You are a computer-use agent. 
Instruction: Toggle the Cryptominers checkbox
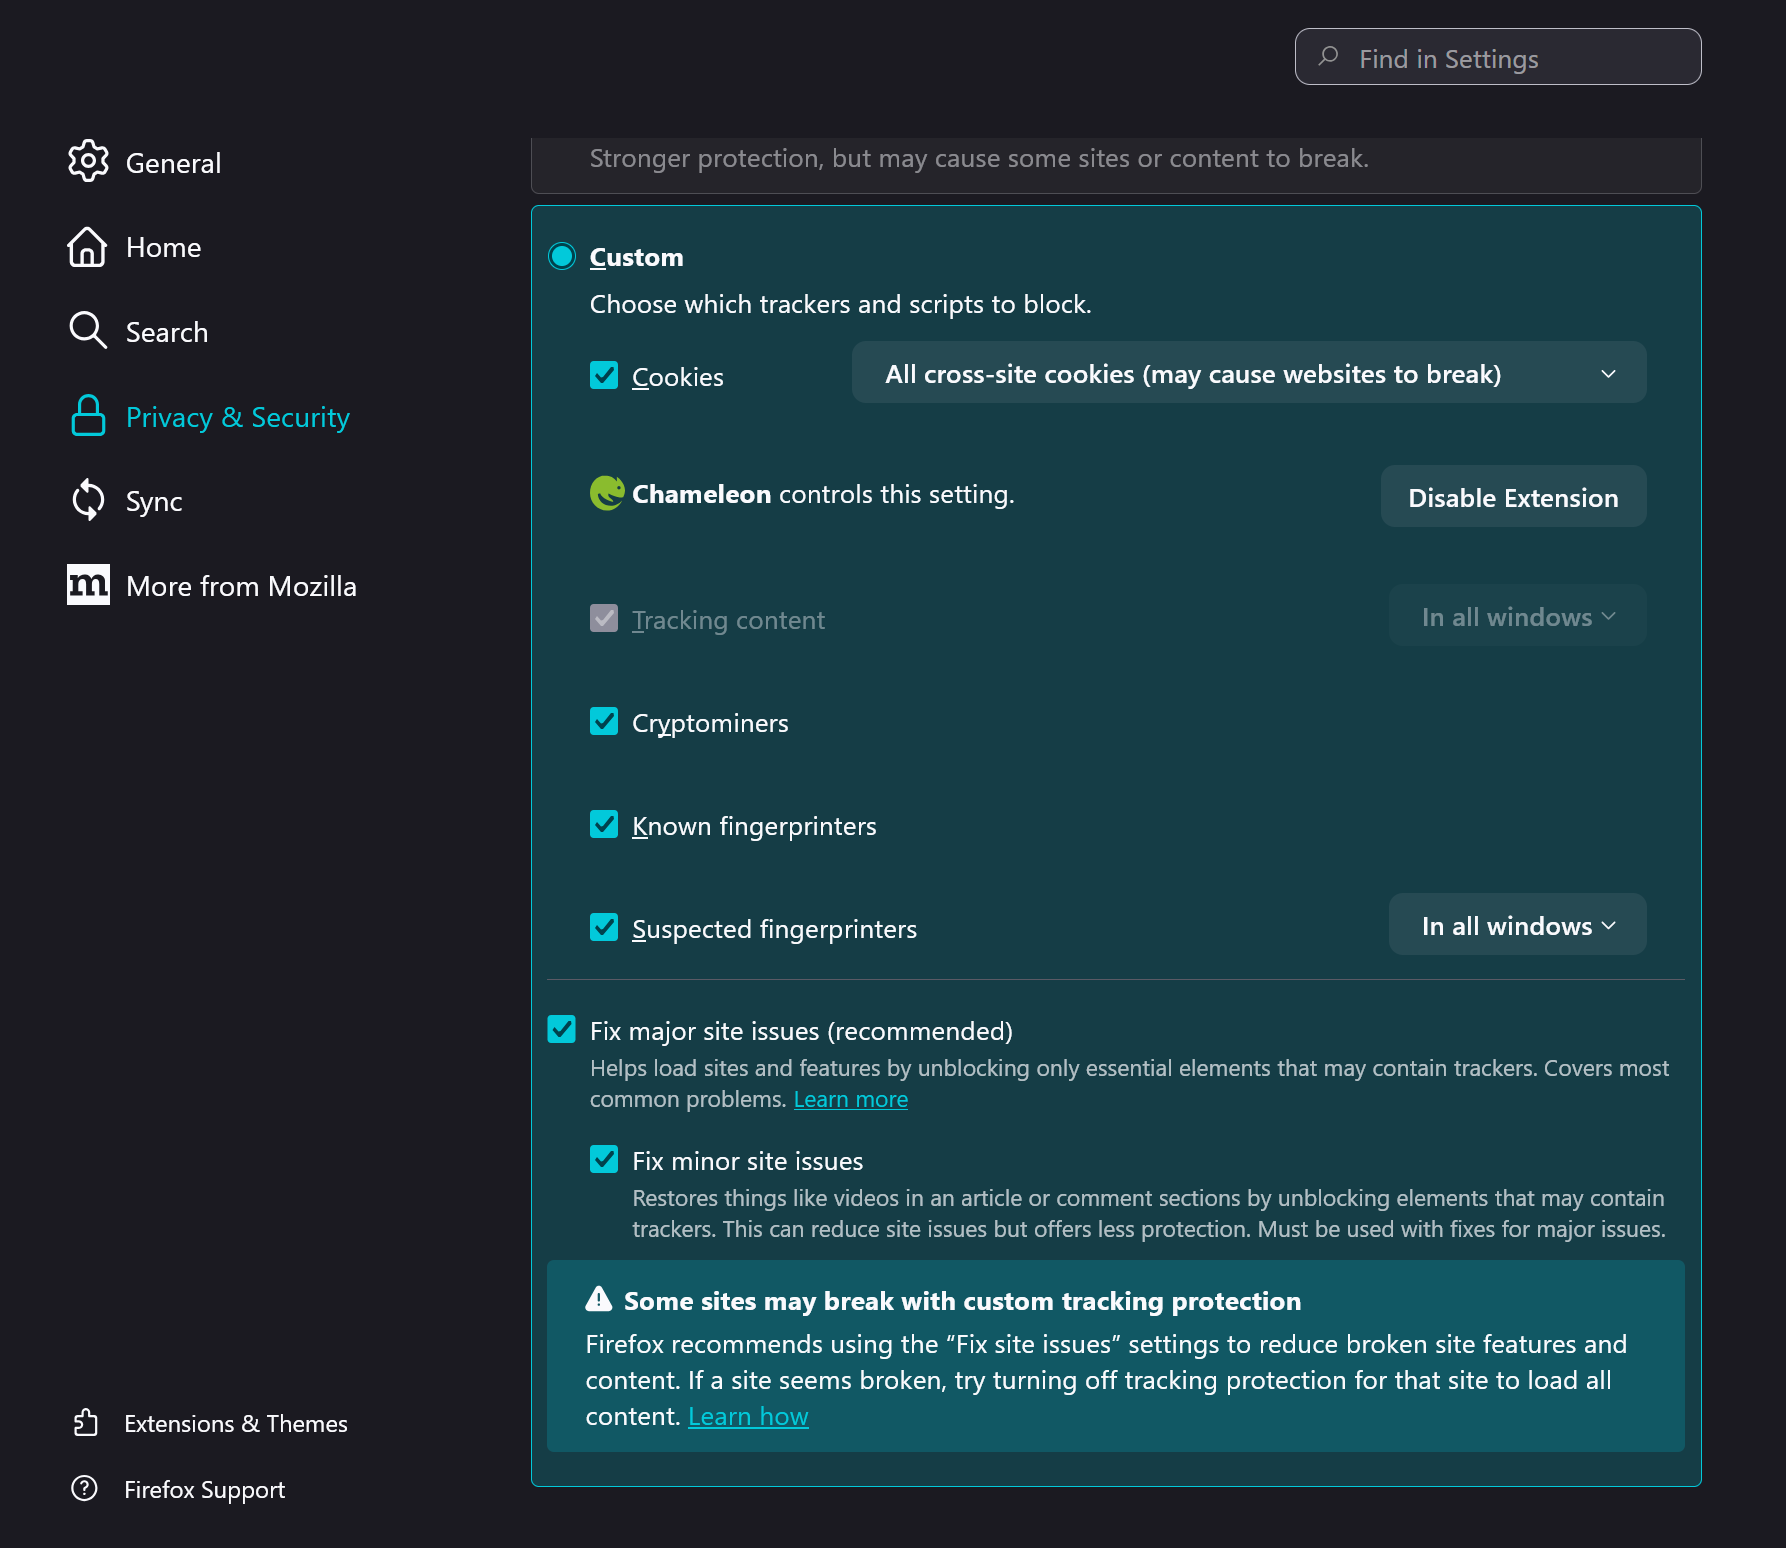coord(604,722)
